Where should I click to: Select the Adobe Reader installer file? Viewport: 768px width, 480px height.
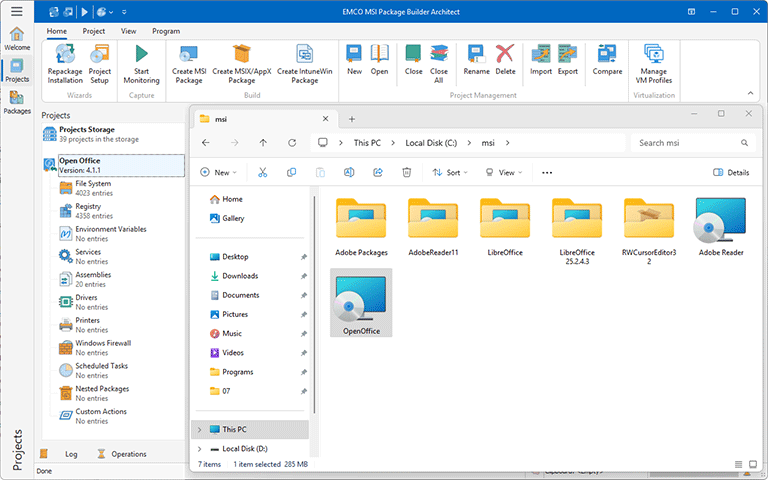720,227
